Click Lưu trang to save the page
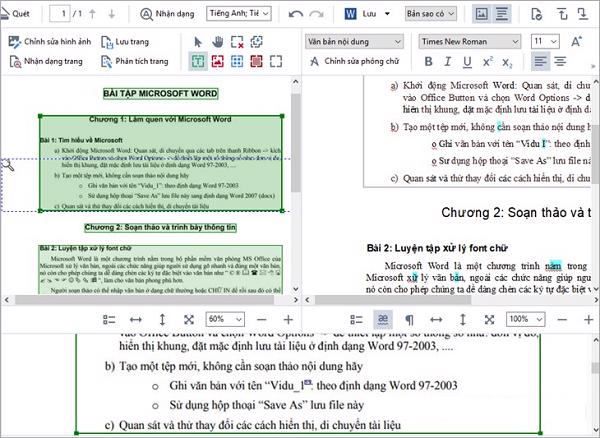The height and width of the screenshot is (438, 600). (x=125, y=42)
